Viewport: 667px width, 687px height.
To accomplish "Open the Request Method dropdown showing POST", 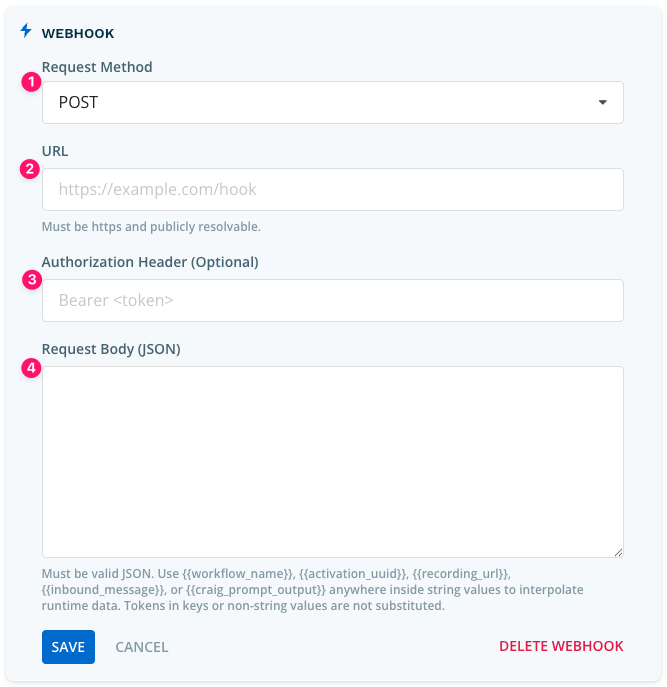I will (333, 103).
